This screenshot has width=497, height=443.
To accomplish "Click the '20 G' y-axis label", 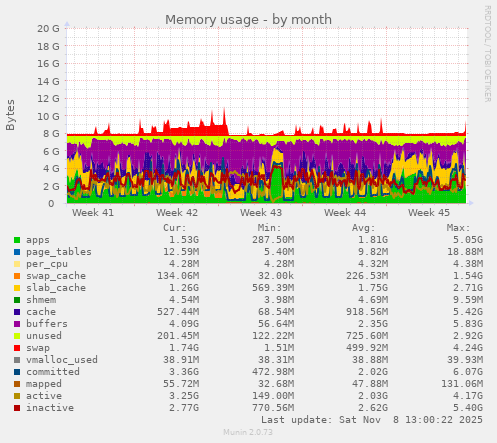I will click(48, 29).
